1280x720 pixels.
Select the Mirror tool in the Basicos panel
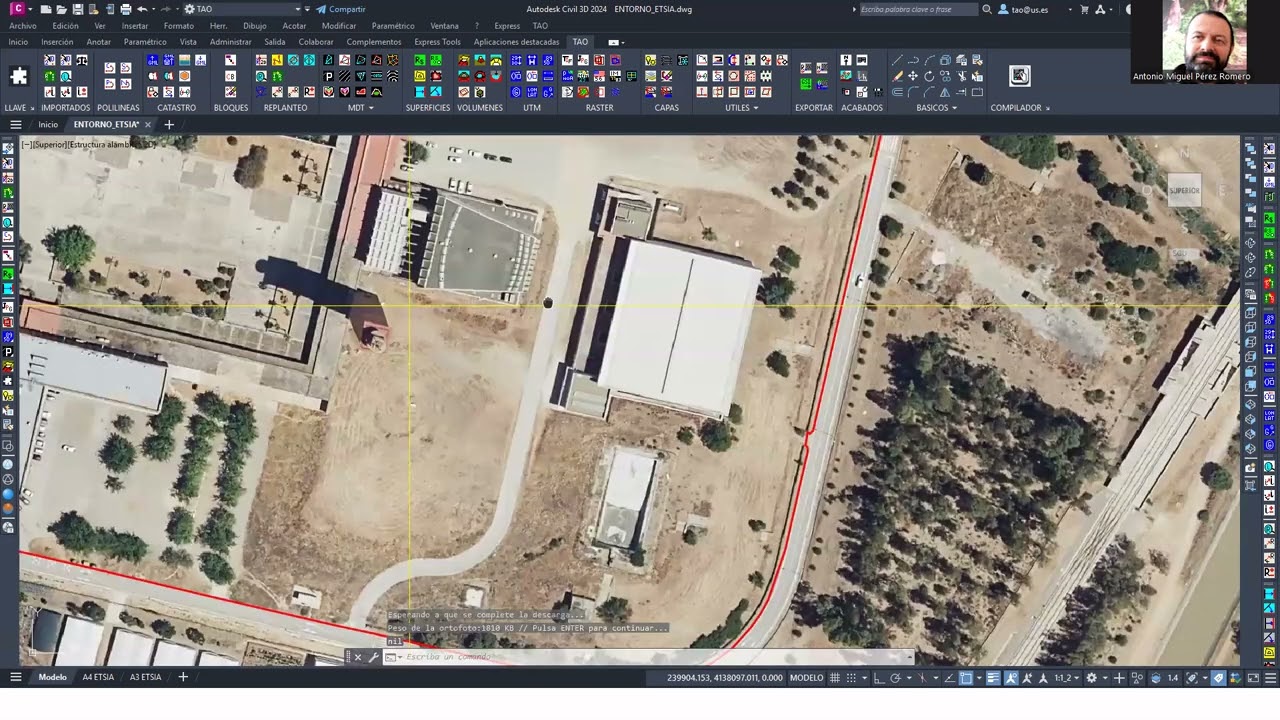[945, 92]
